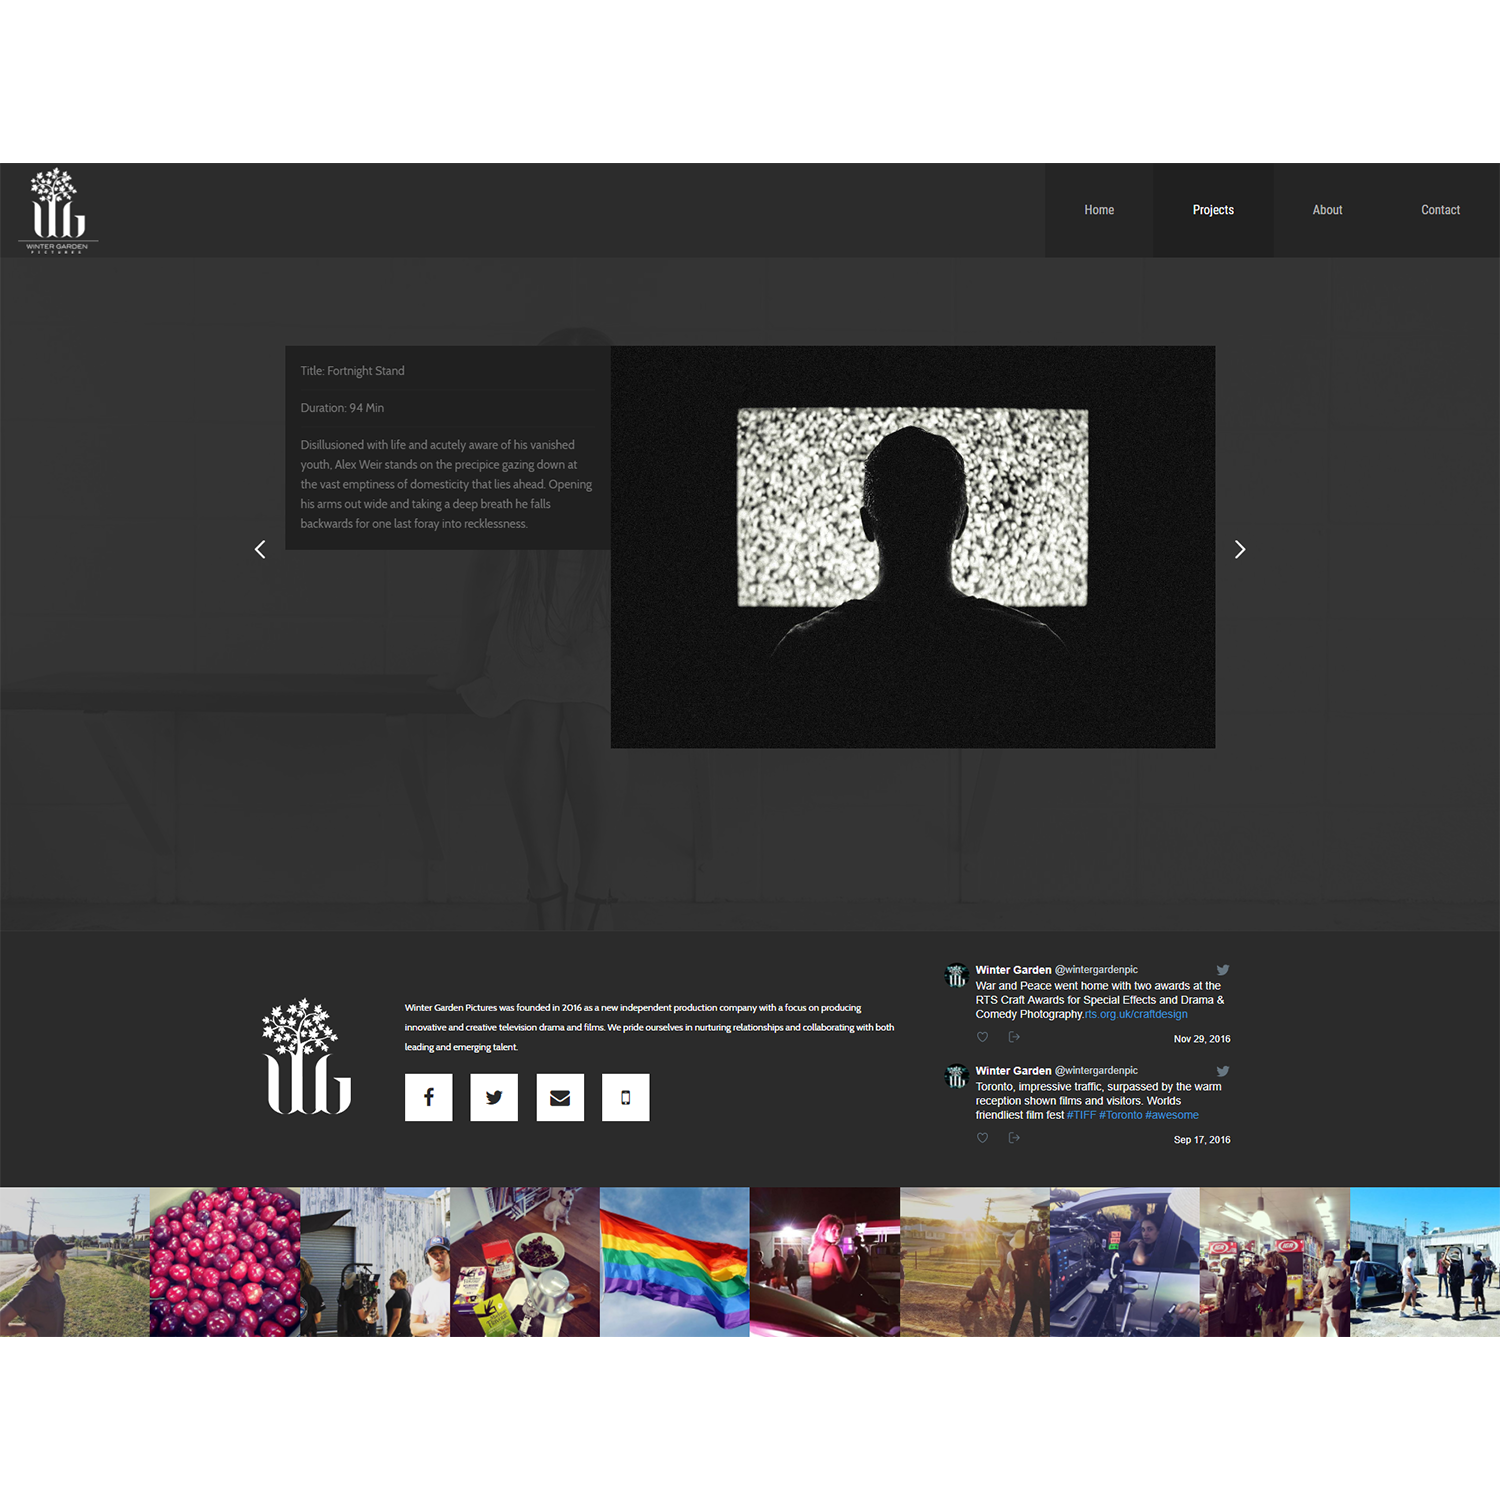This screenshot has width=1500, height=1500.
Task: Retweet the Toronto traffic tweet
Action: click(1014, 1138)
